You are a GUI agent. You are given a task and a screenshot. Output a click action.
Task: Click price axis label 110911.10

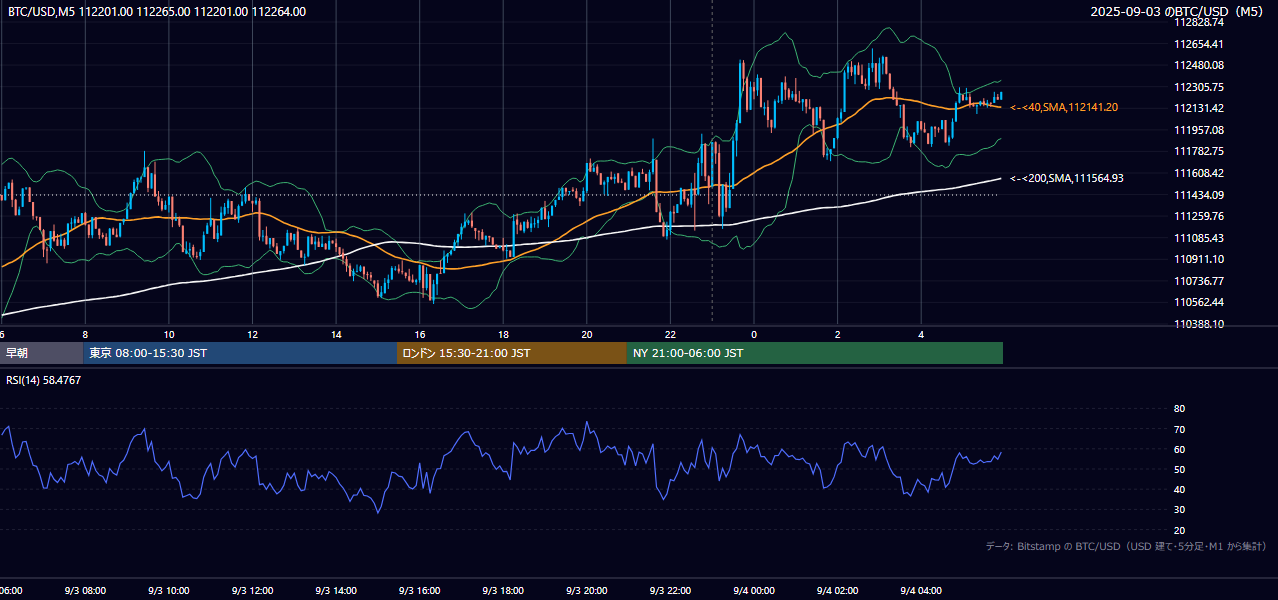point(1199,259)
